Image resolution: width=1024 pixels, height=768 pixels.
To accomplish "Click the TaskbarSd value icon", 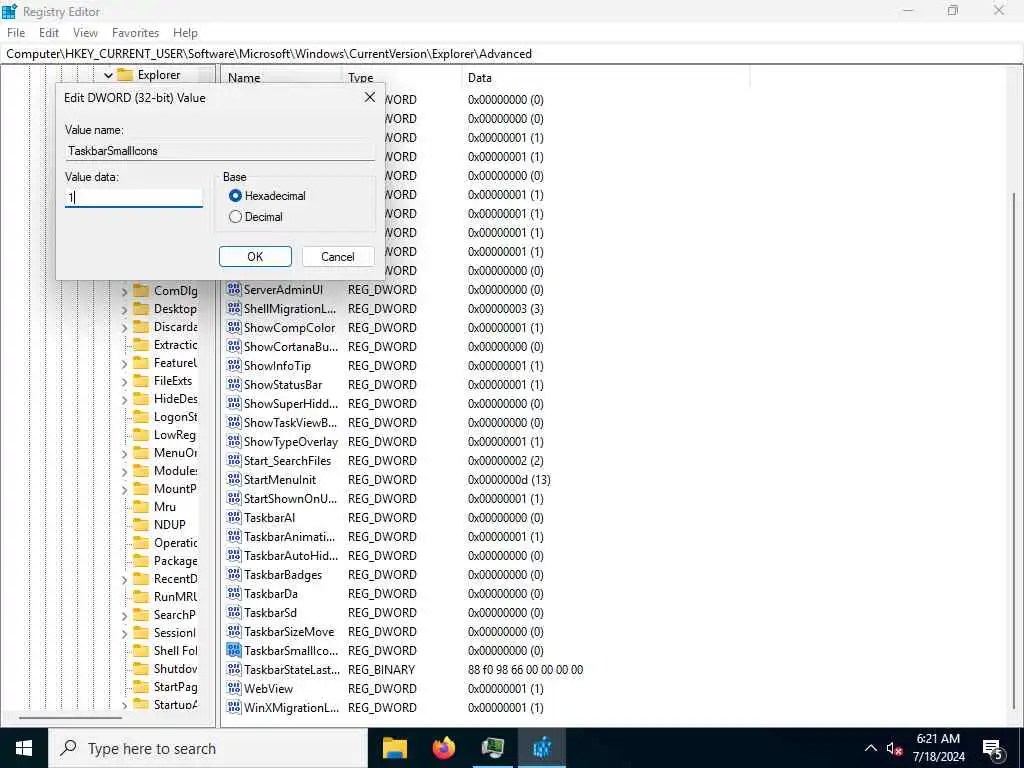I will click(x=234, y=612).
